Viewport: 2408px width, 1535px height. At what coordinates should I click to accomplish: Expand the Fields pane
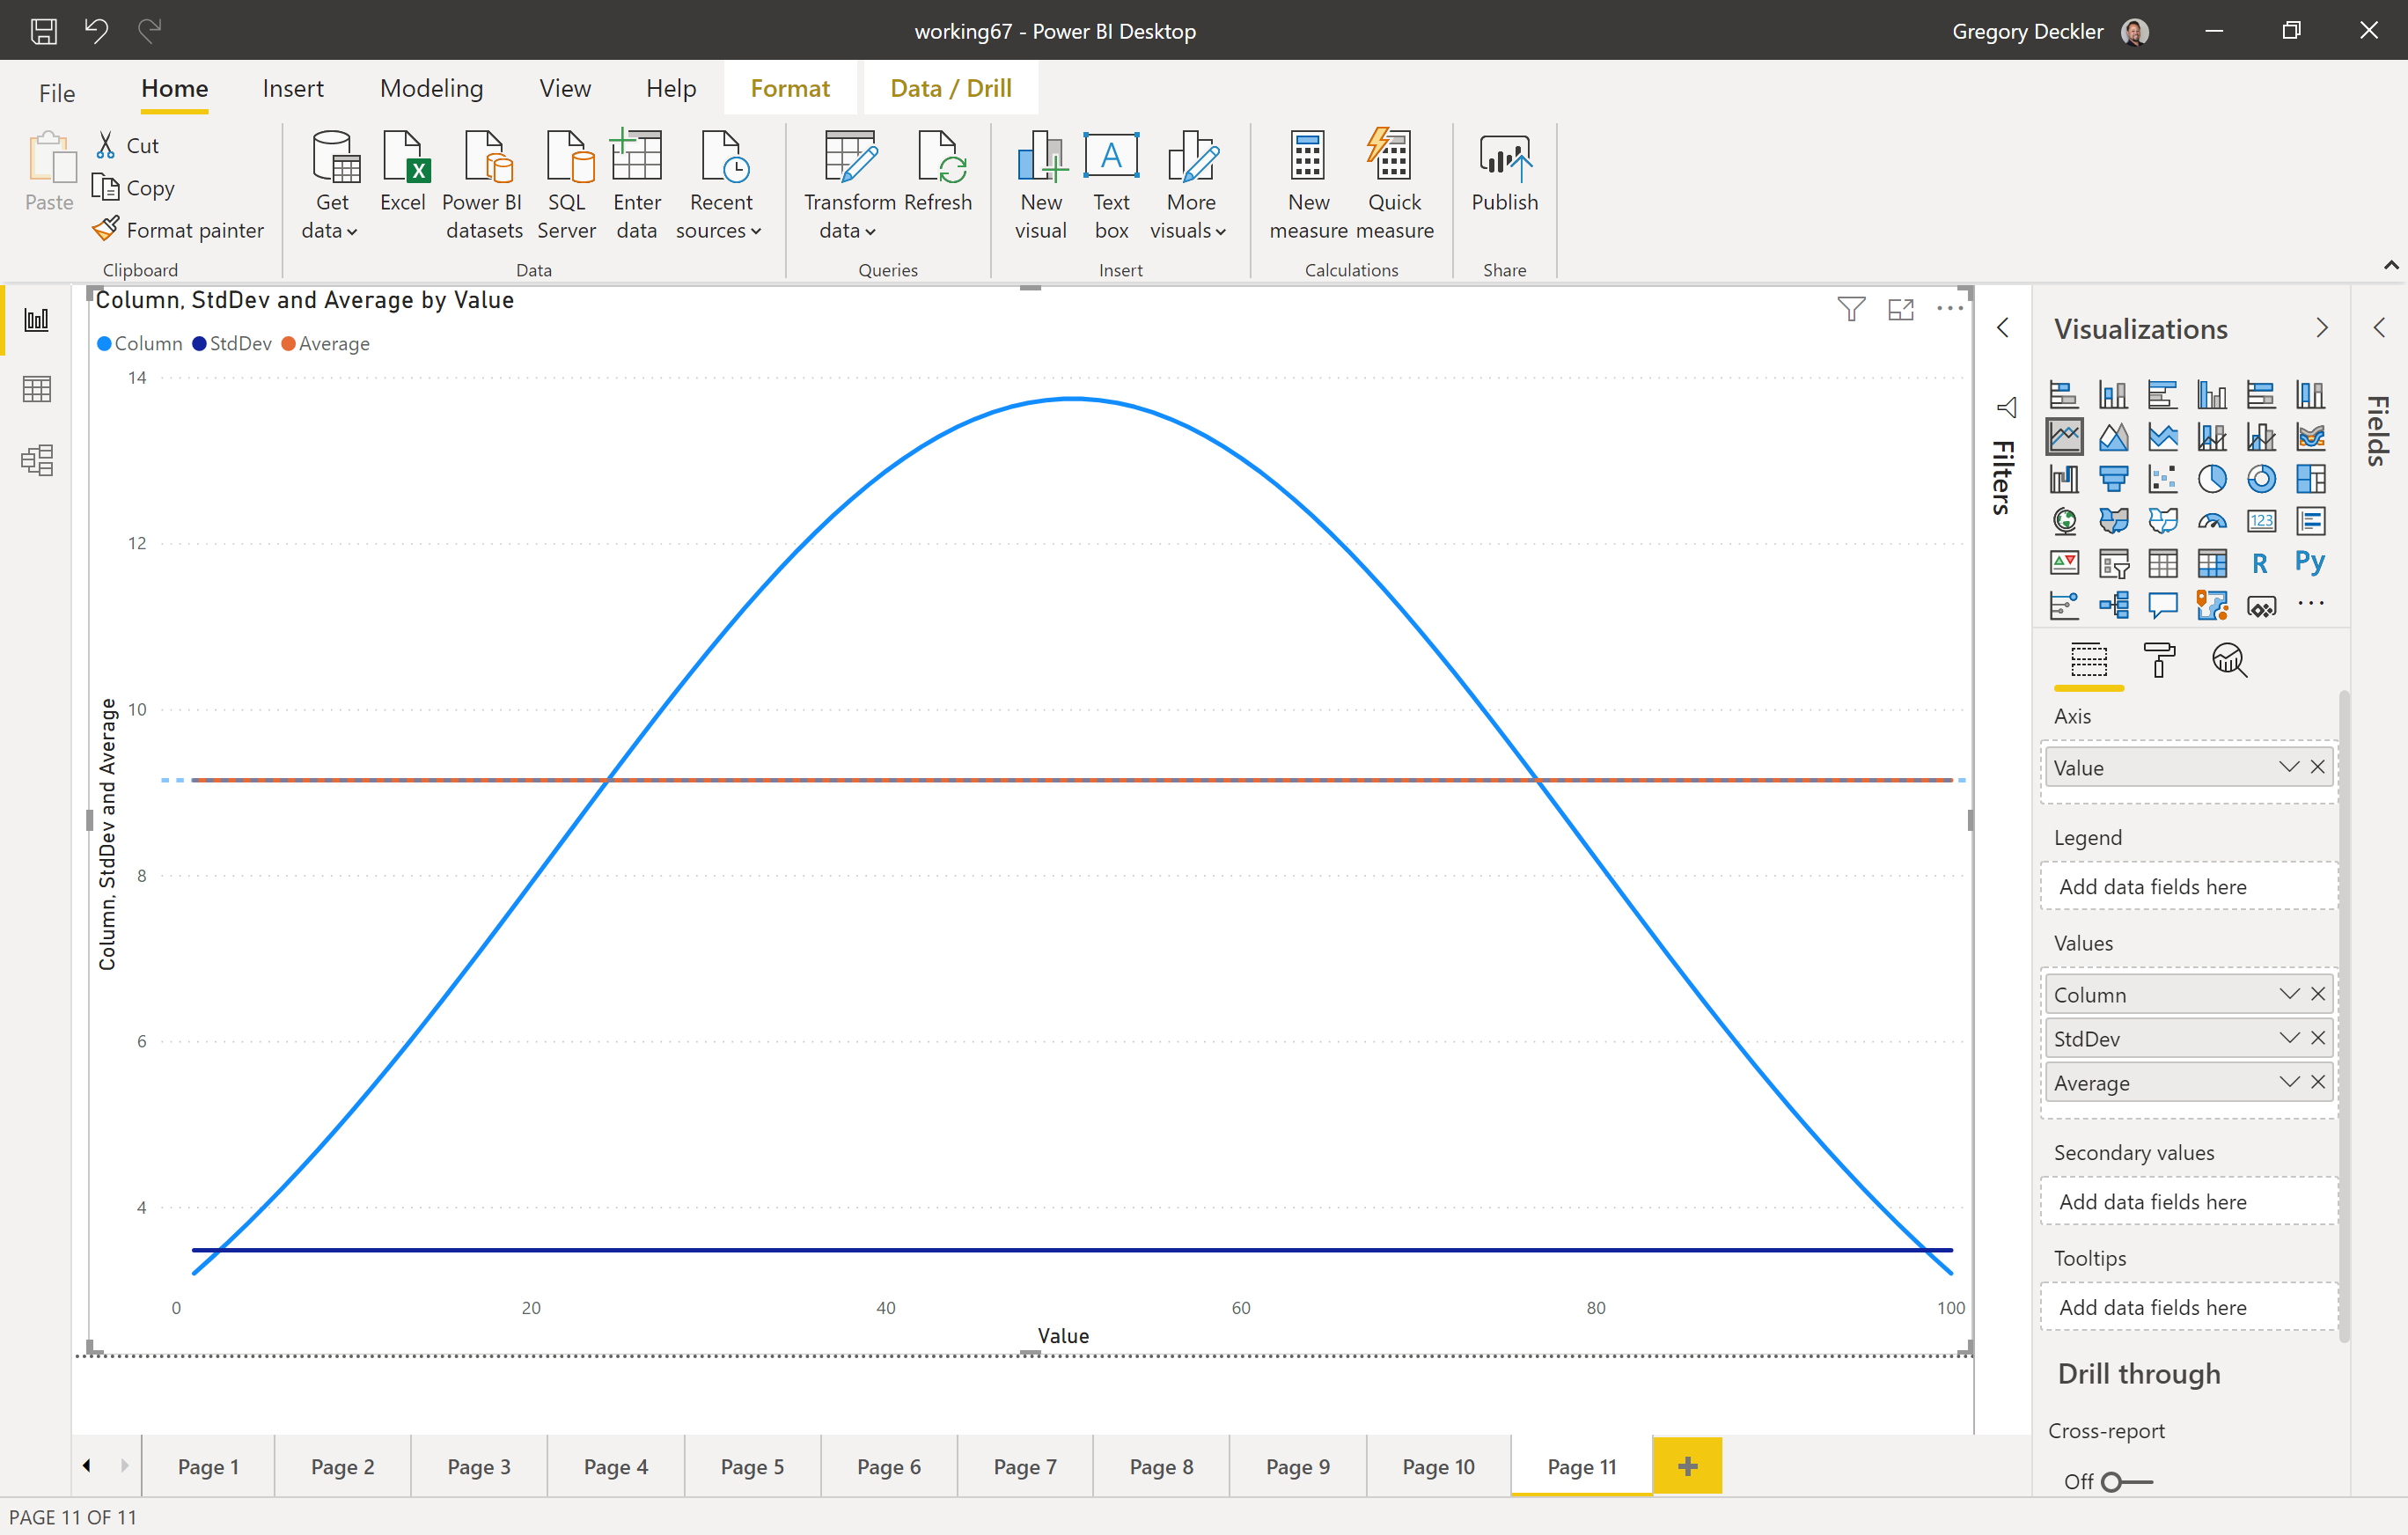point(2379,327)
